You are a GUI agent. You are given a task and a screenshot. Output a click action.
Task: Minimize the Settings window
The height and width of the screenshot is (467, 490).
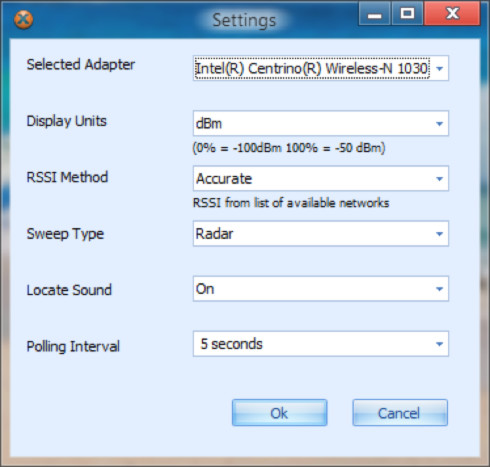(374, 13)
